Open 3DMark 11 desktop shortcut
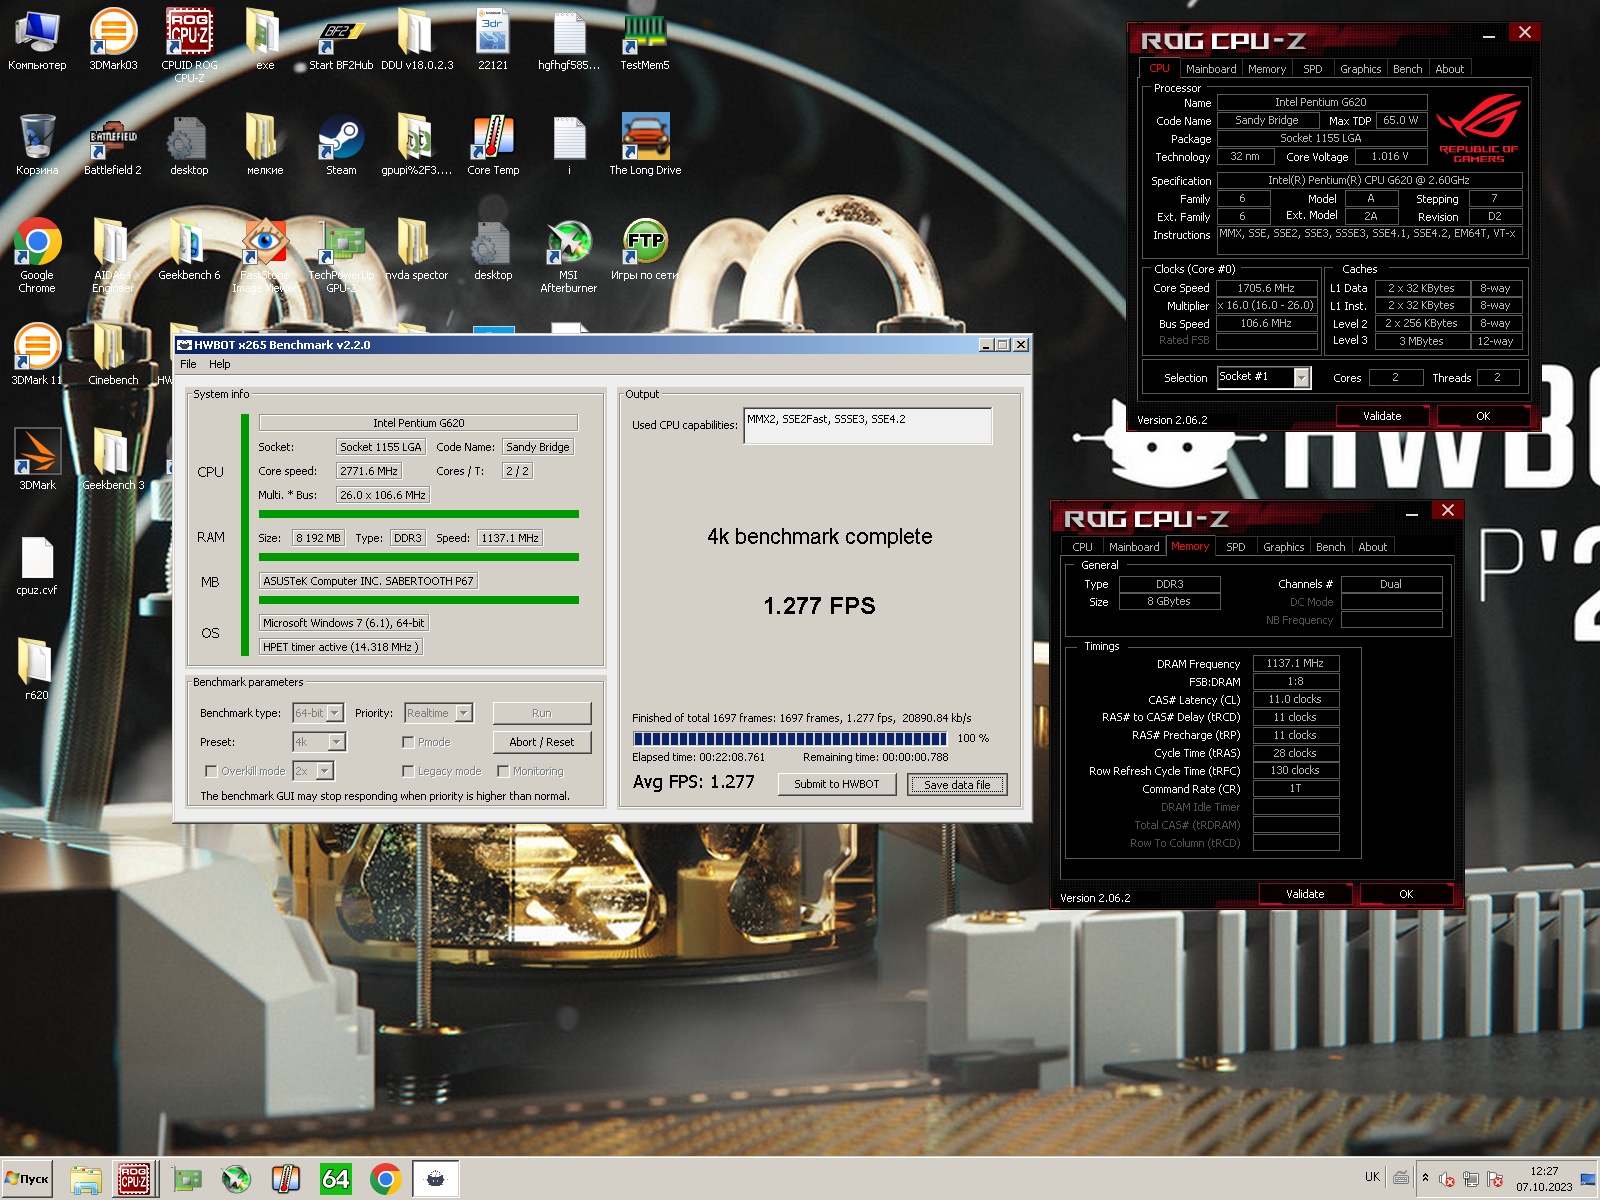Screen dimensions: 1600x1200 (37, 355)
